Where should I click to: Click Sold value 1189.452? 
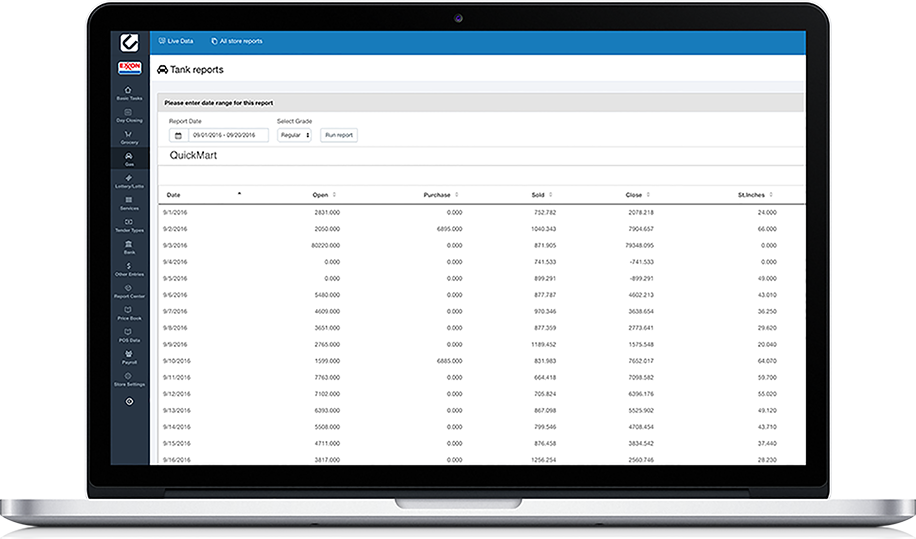point(543,345)
